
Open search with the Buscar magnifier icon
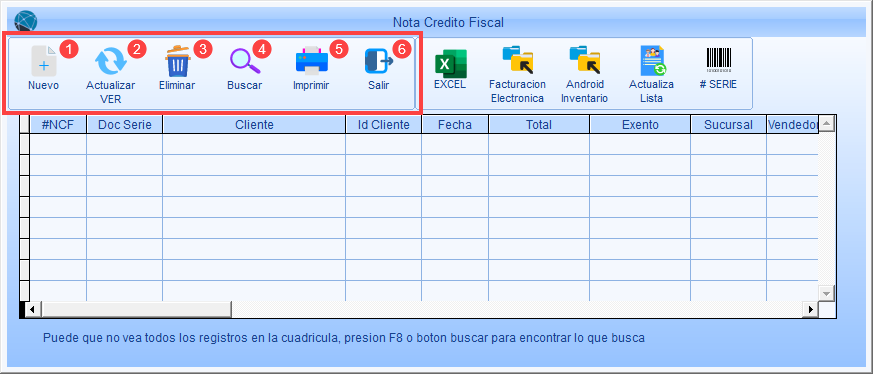pyautogui.click(x=244, y=61)
